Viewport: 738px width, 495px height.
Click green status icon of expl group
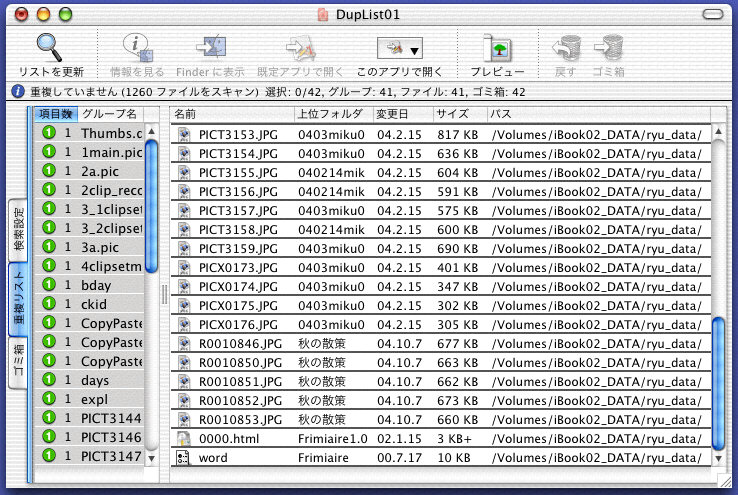[x=49, y=399]
